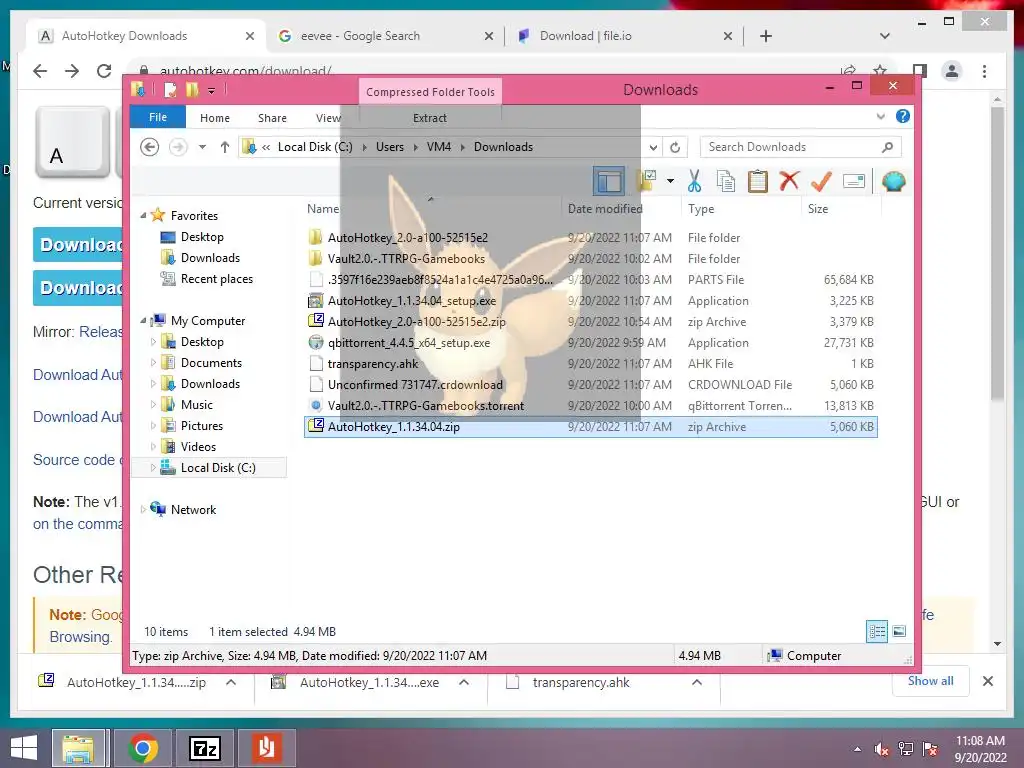The height and width of the screenshot is (768, 1024).
Task: Open 7-Zip from the taskbar
Action: click(x=204, y=748)
